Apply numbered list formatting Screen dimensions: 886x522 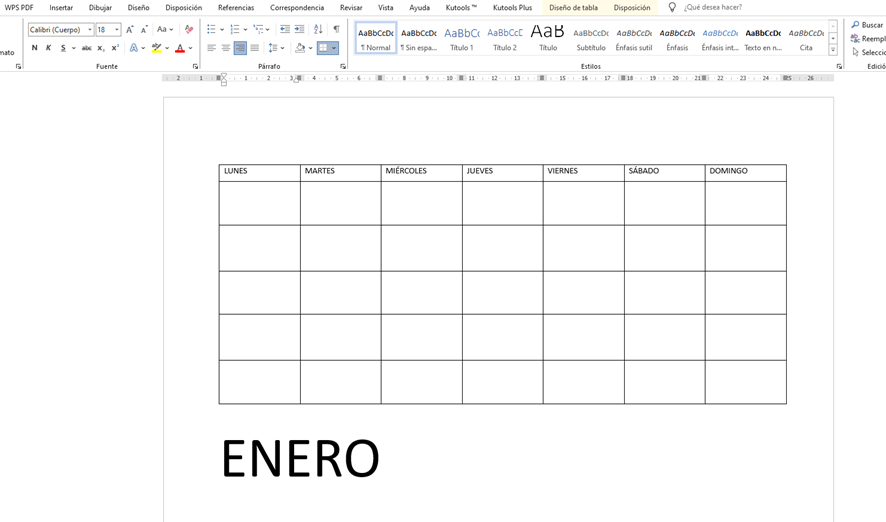(x=235, y=29)
